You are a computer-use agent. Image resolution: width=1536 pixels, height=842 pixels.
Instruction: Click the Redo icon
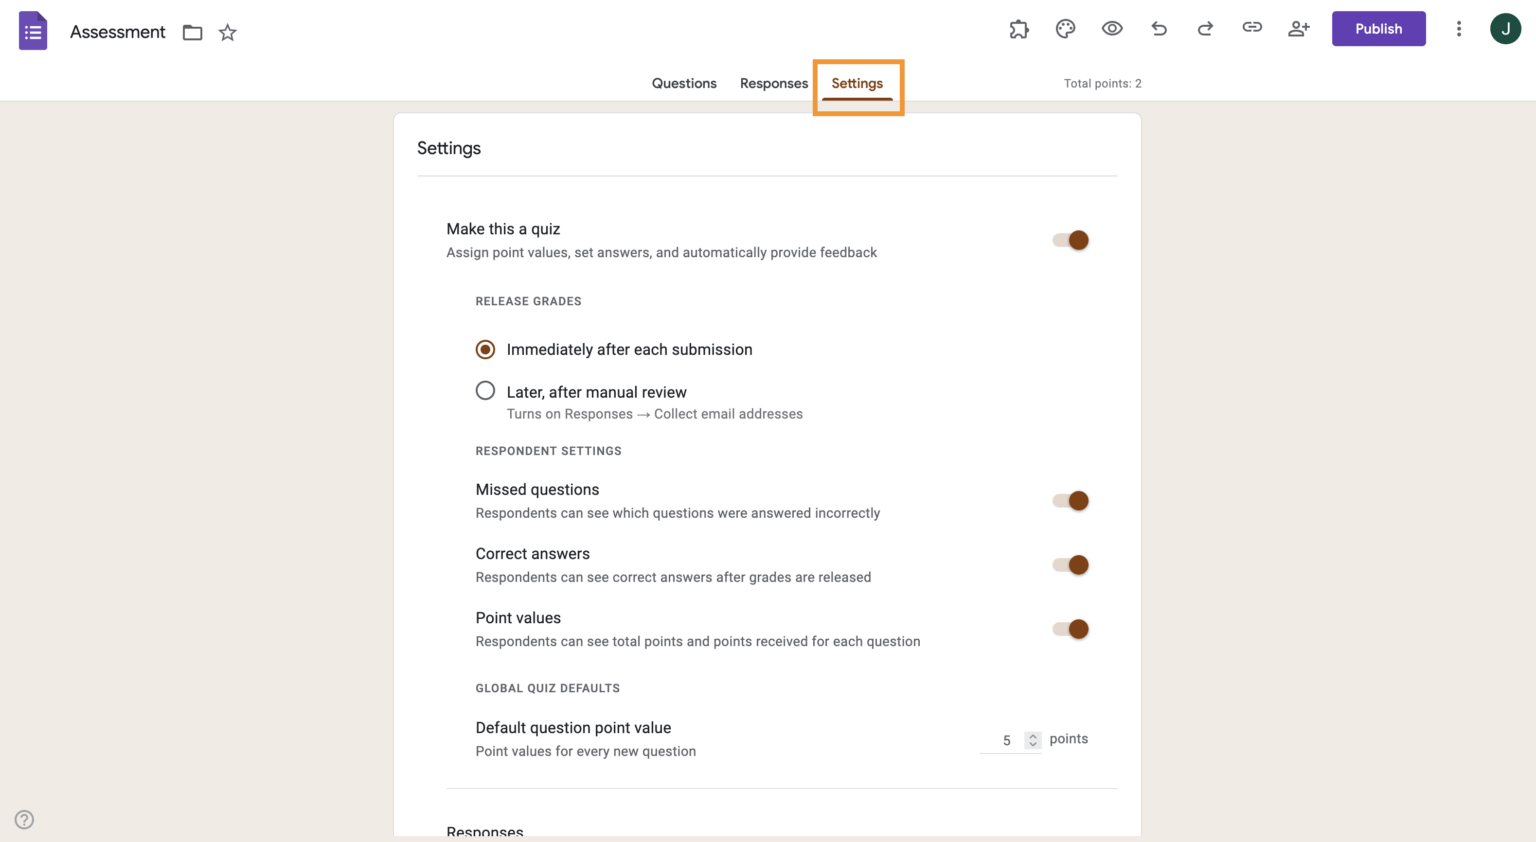pos(1205,28)
